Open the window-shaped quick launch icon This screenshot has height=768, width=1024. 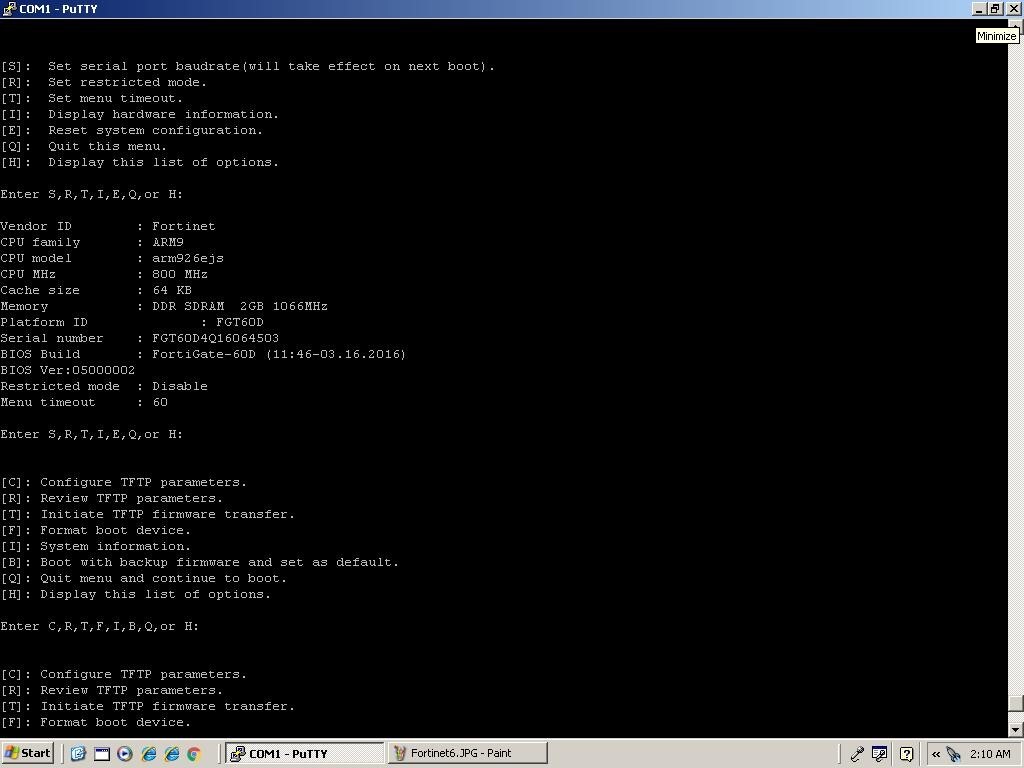(x=102, y=754)
